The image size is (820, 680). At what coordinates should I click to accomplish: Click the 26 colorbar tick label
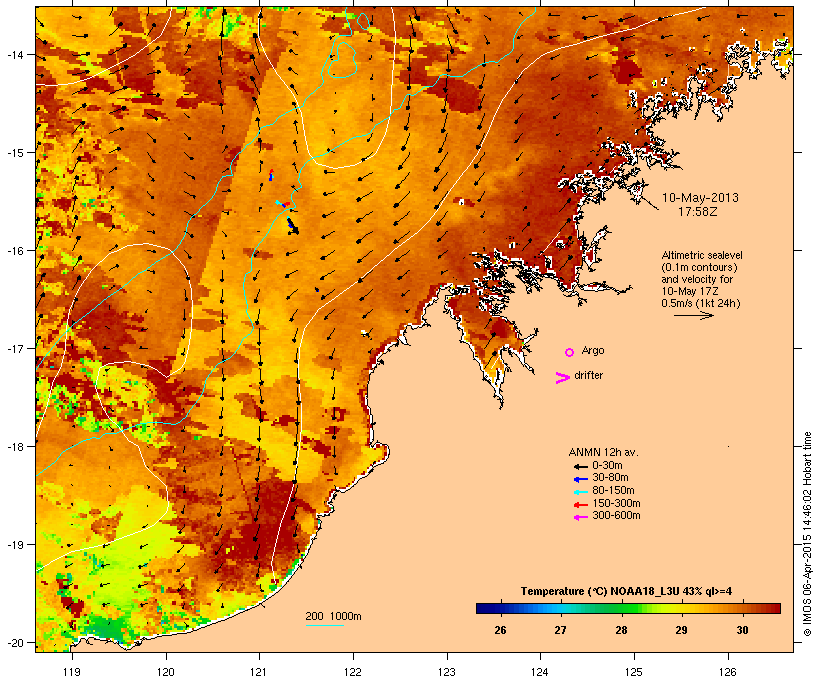(x=500, y=630)
